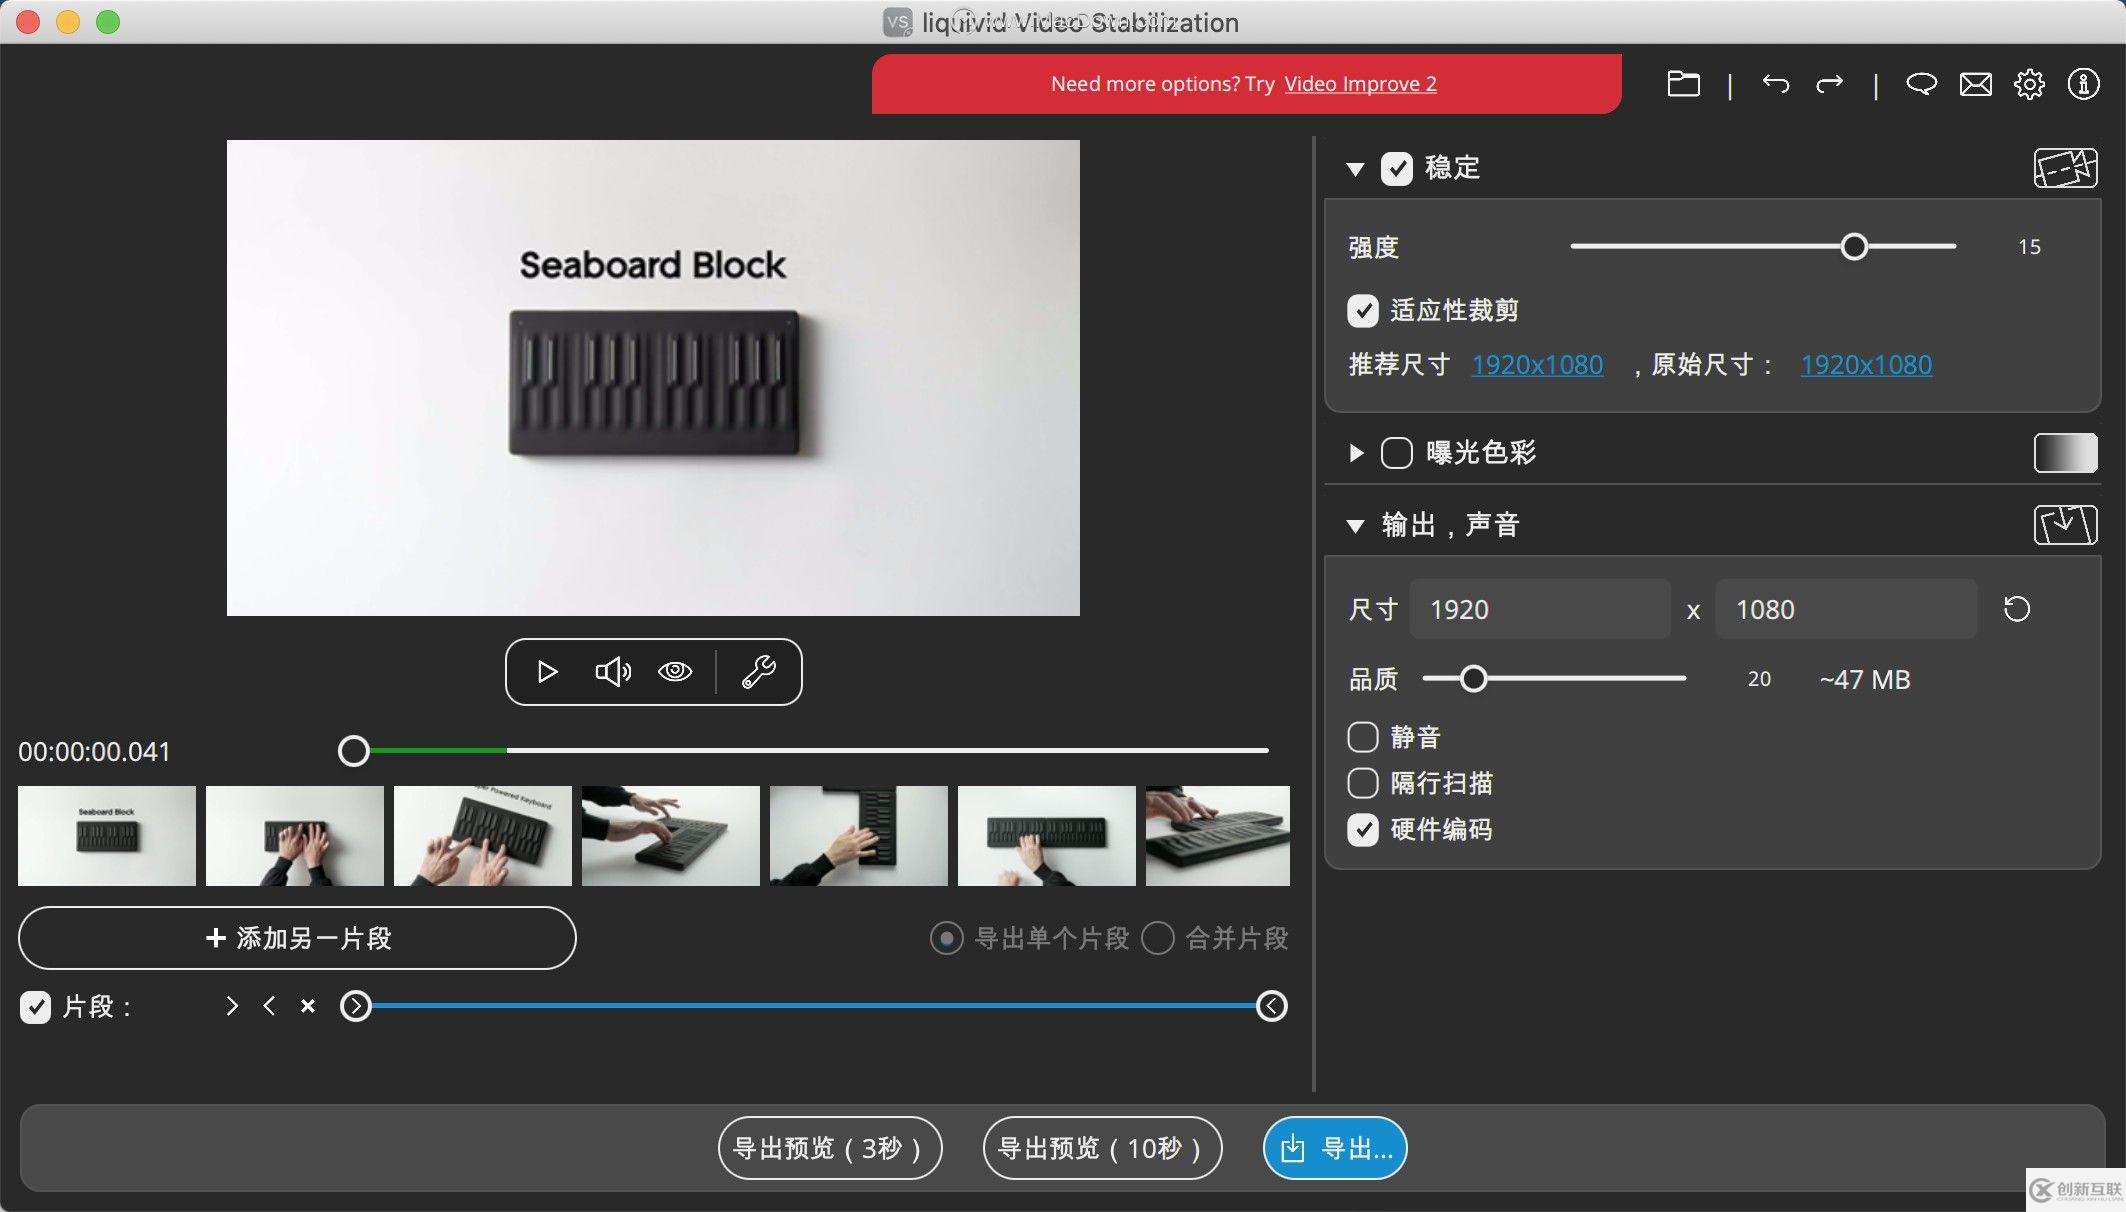Collapse the 输出，声音 section triangle
The width and height of the screenshot is (2126, 1212).
1355,526
